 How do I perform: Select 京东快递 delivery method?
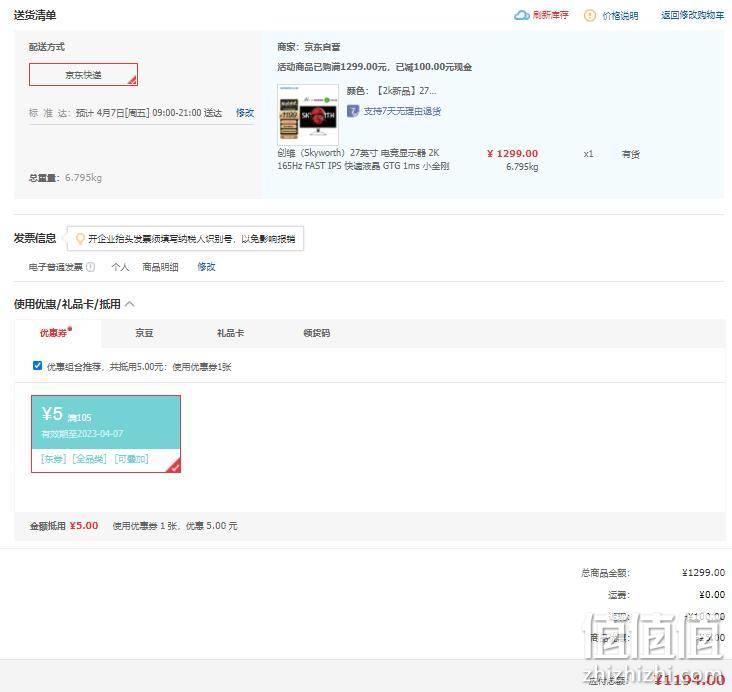84,75
